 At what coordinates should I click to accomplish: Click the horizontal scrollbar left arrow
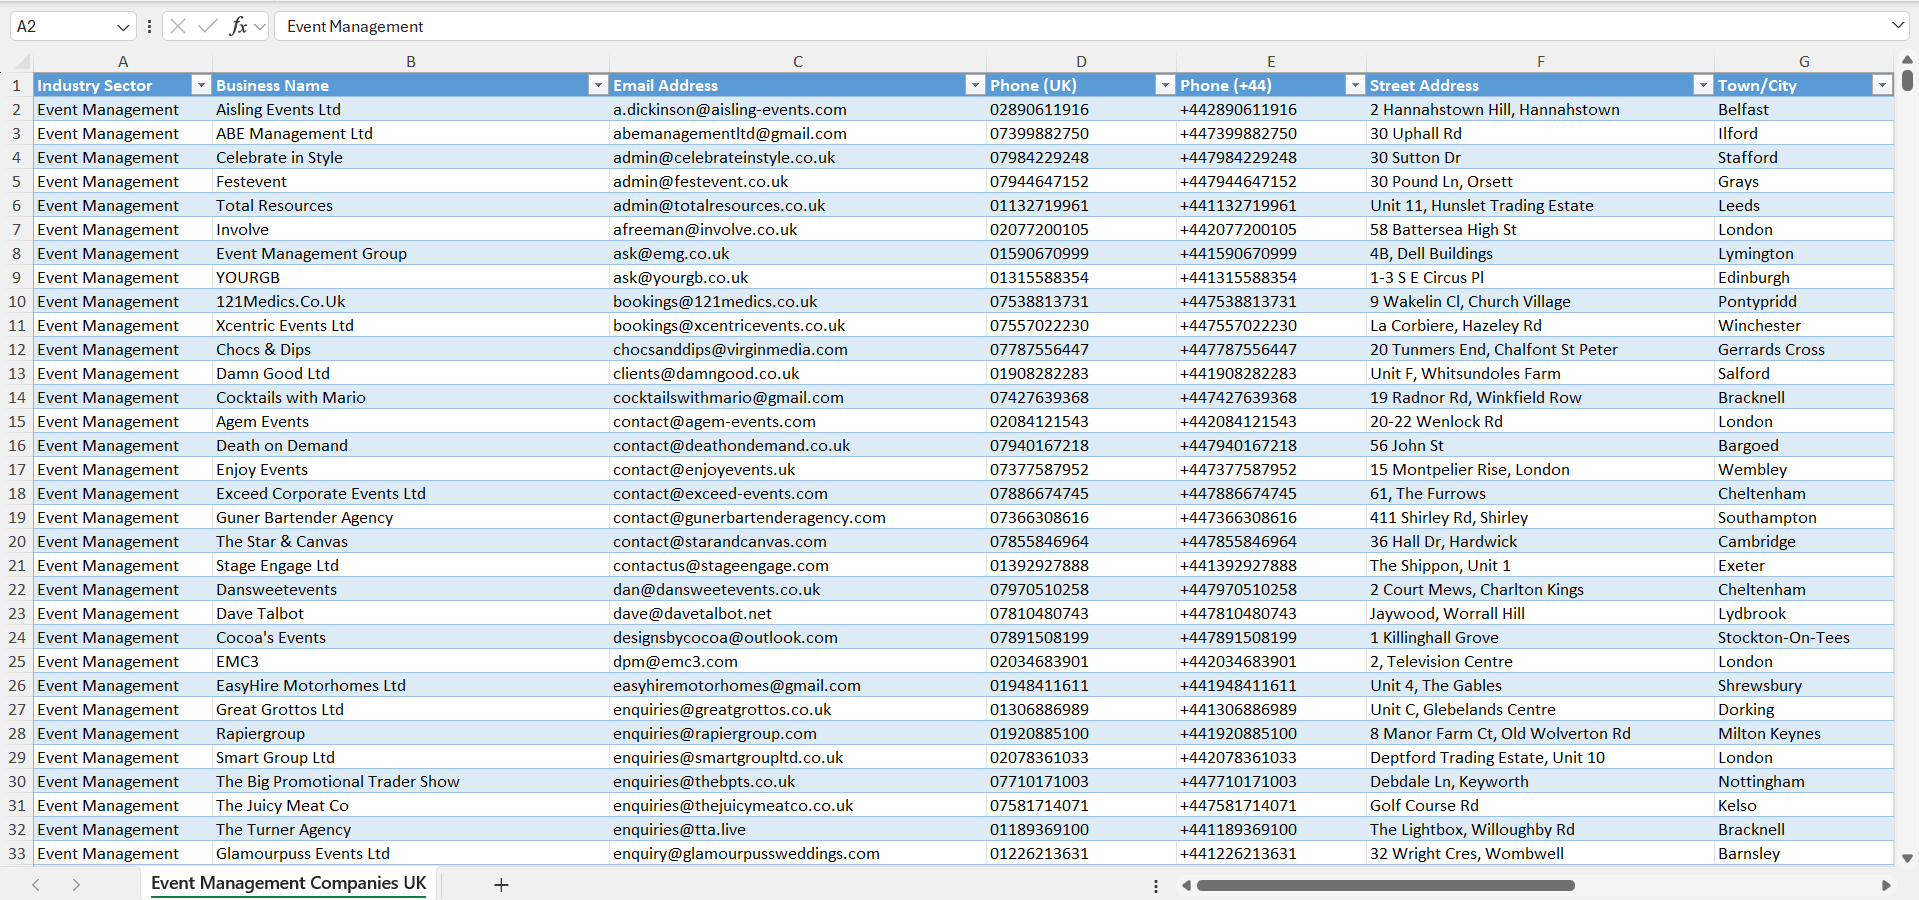1186,885
